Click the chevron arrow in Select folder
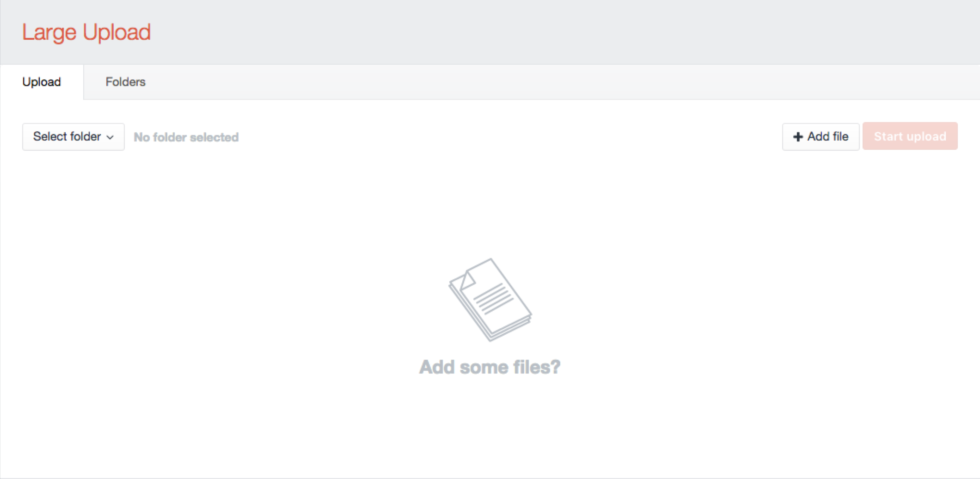Screen dimensions: 980x479 click(x=110, y=138)
